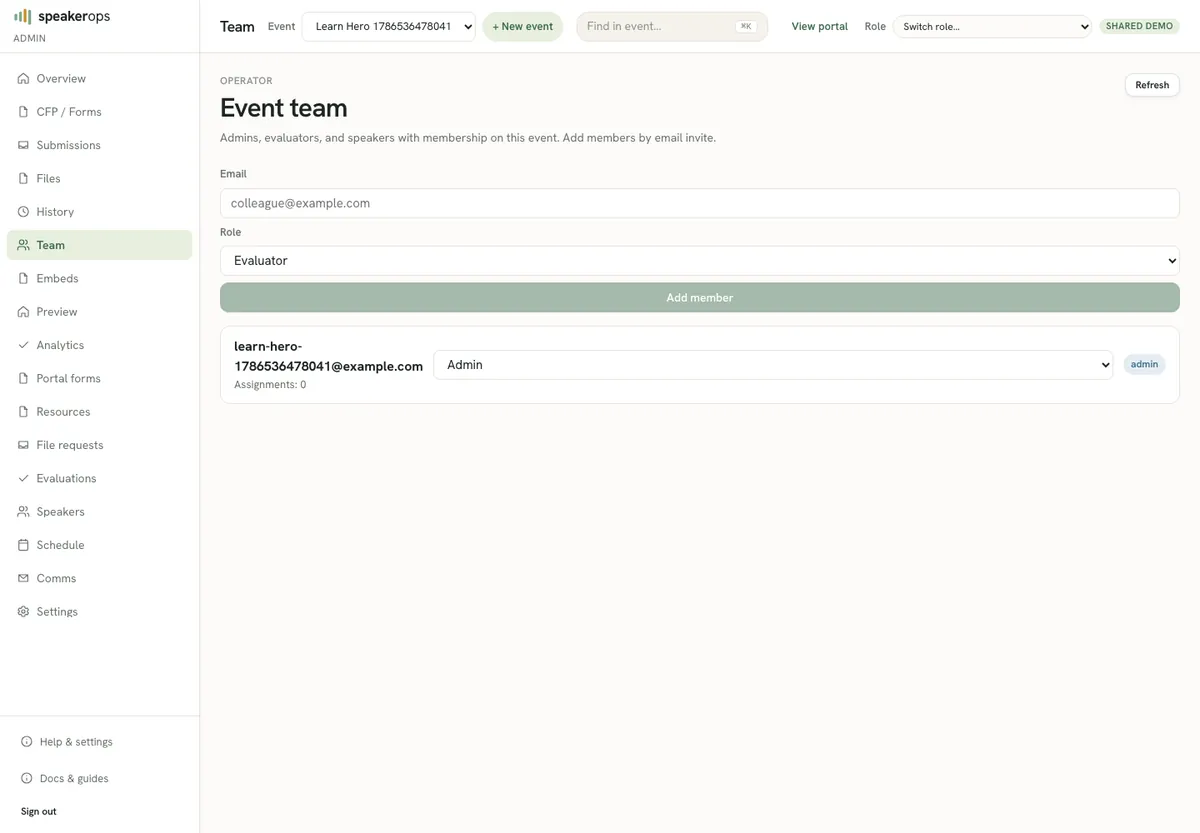Go to Analytics
This screenshot has height=833, width=1200.
[x=99, y=345]
